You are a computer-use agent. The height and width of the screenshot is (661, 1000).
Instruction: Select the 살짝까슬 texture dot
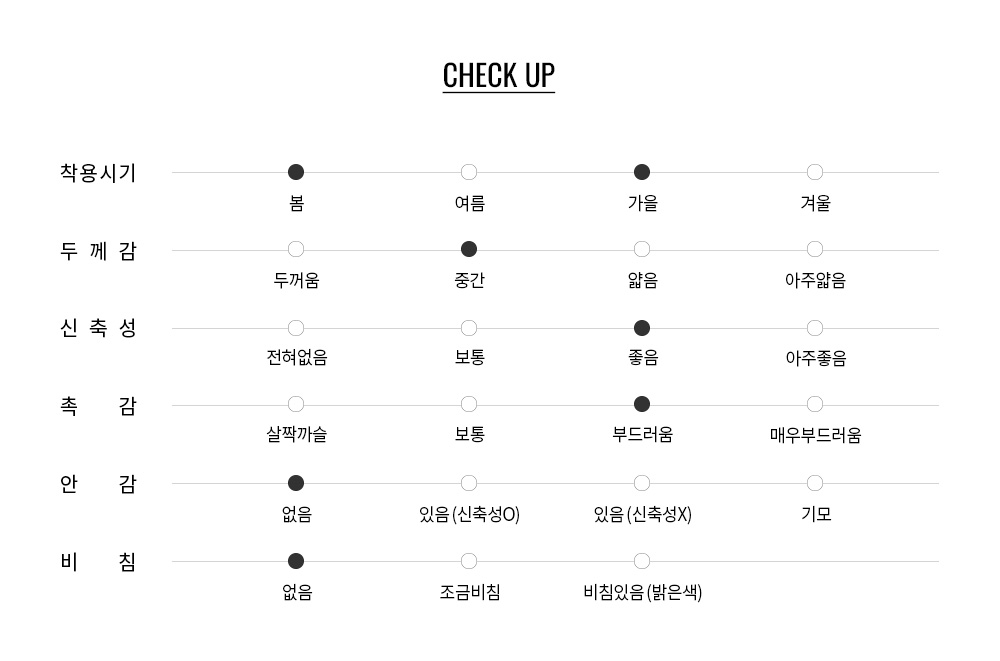(296, 404)
